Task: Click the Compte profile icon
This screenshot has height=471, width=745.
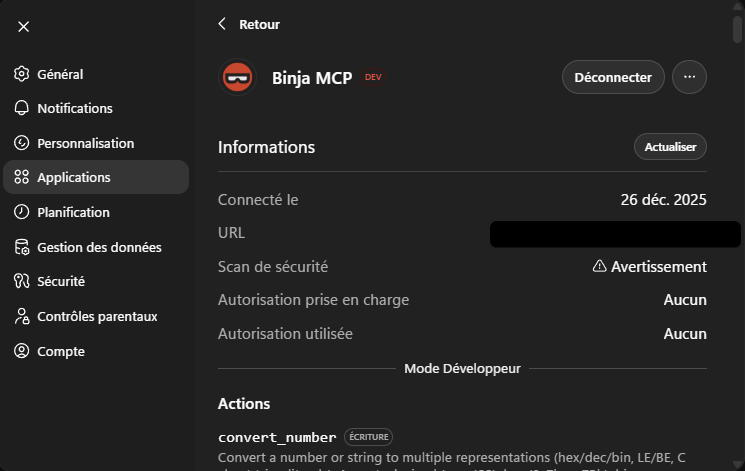Action: pos(21,351)
